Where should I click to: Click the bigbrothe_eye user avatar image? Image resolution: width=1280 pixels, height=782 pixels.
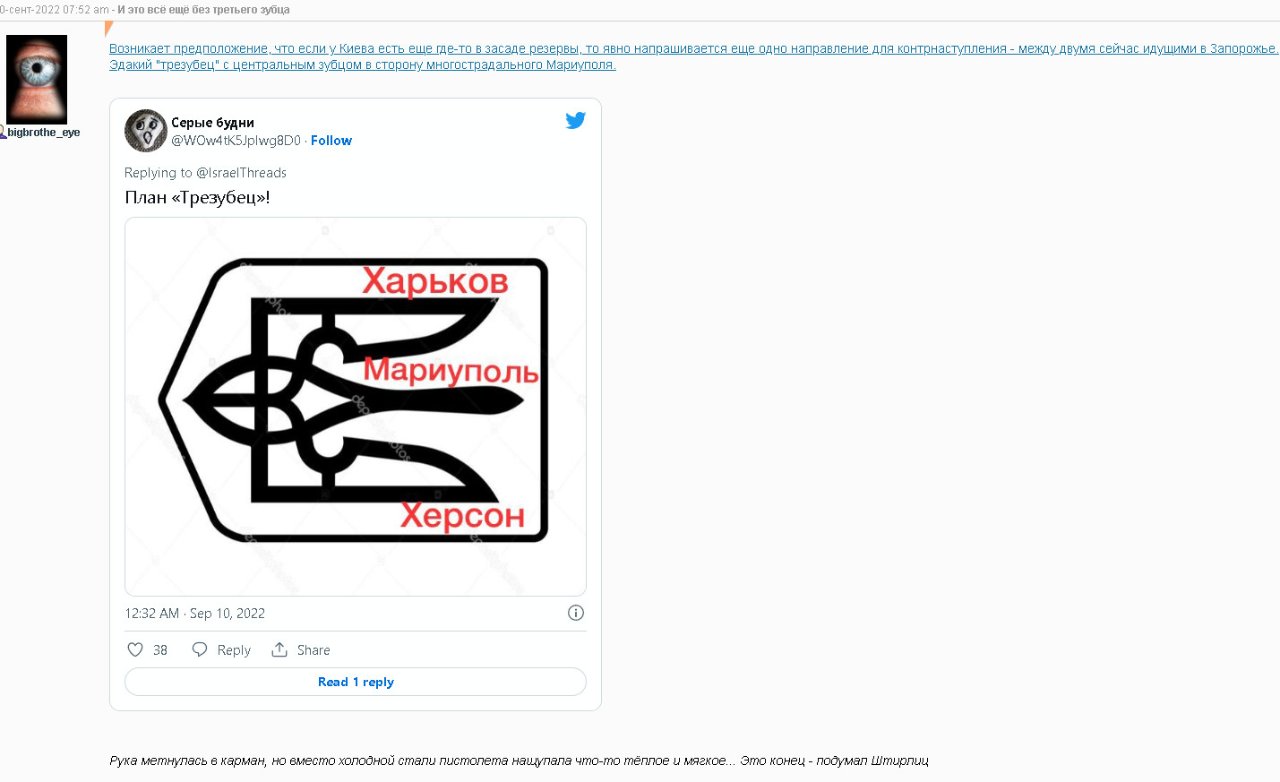37,79
